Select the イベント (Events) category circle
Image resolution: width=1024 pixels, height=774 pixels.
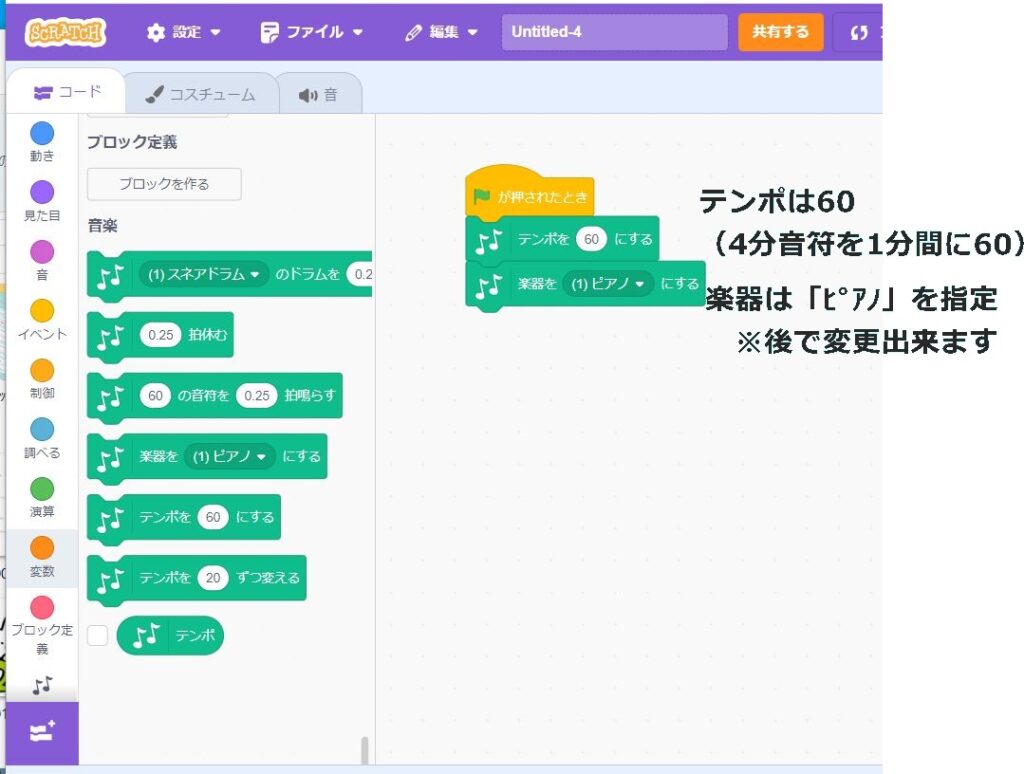42,311
